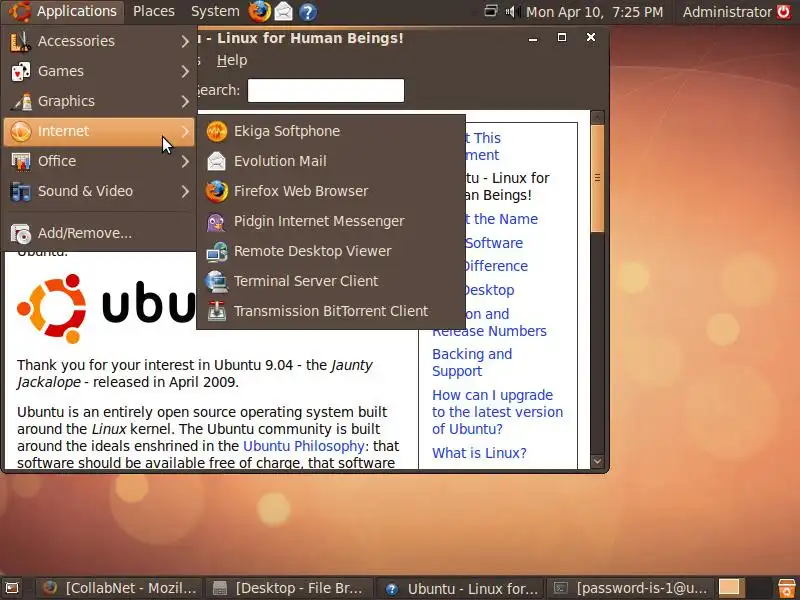Image resolution: width=800 pixels, height=600 pixels.
Task: Open the System menu
Action: pos(215,11)
